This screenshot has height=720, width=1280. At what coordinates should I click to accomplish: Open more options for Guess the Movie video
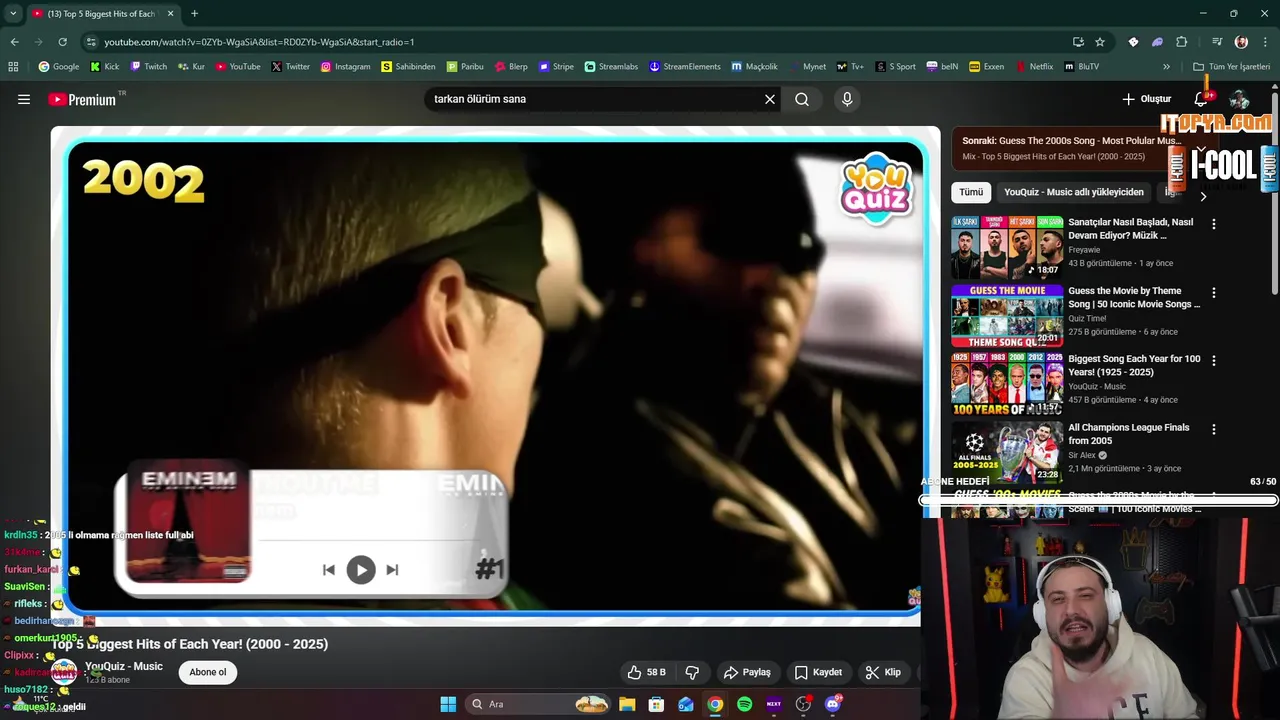click(1214, 293)
